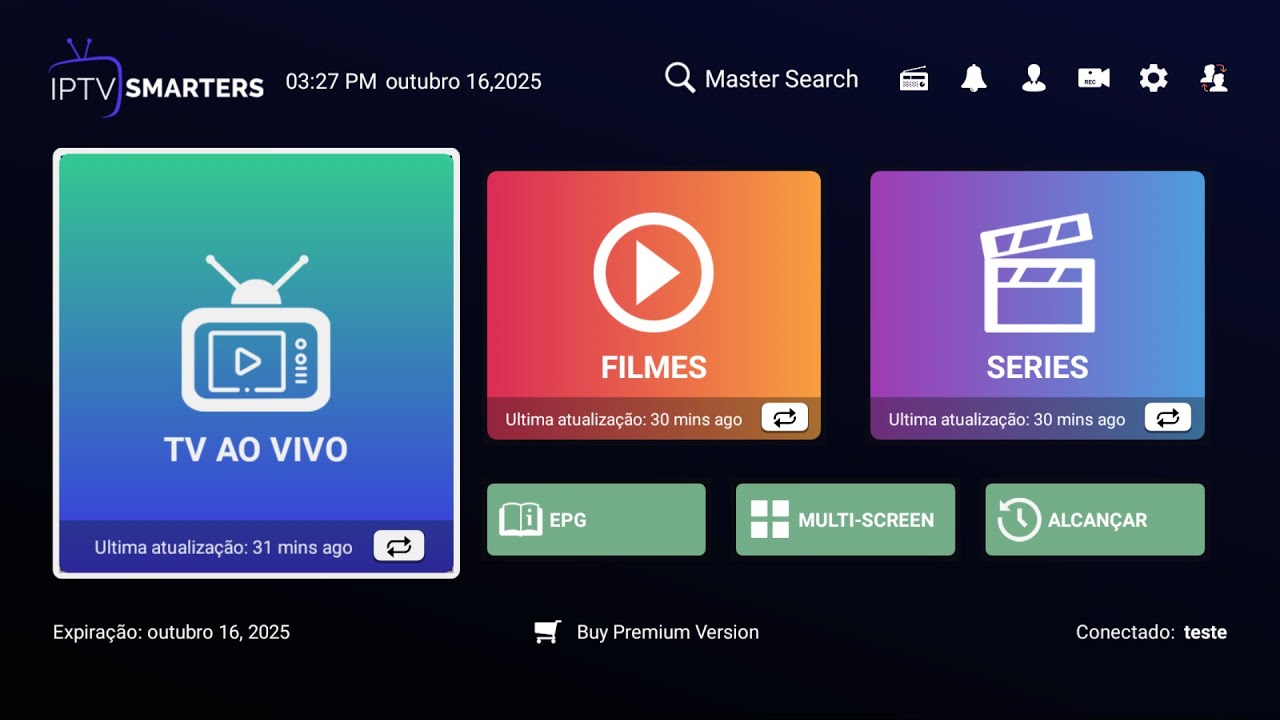This screenshot has width=1280, height=720.
Task: Open the TV AO VIVO live TV tile
Action: point(256,363)
